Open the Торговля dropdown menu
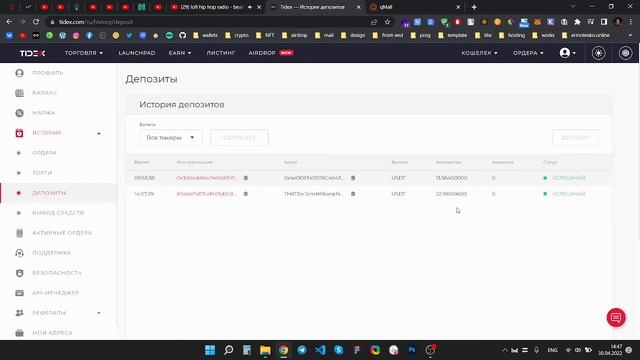This screenshot has width=640, height=360. coord(84,53)
